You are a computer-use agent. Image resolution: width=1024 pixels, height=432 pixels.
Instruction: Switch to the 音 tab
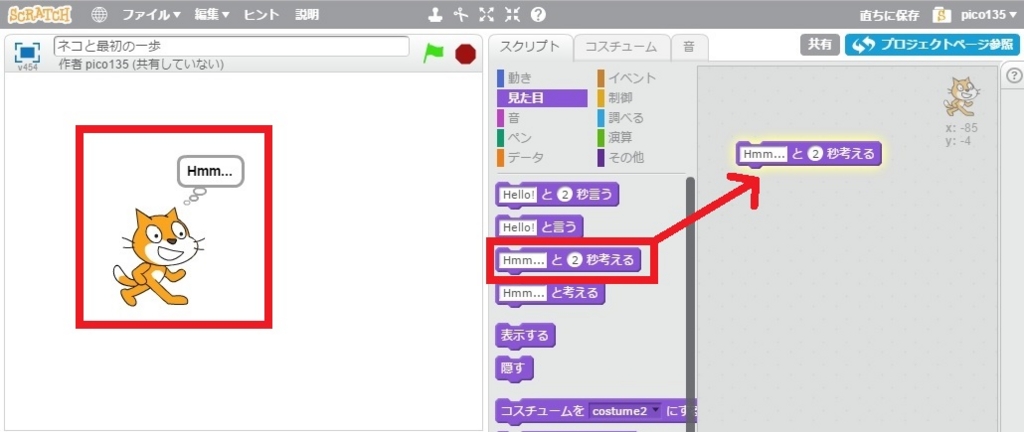pos(689,47)
